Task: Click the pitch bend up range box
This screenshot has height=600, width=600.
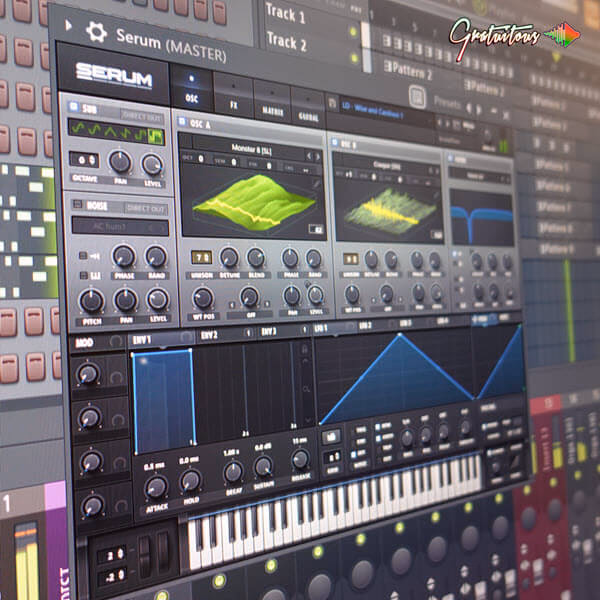Action: pyautogui.click(x=111, y=554)
